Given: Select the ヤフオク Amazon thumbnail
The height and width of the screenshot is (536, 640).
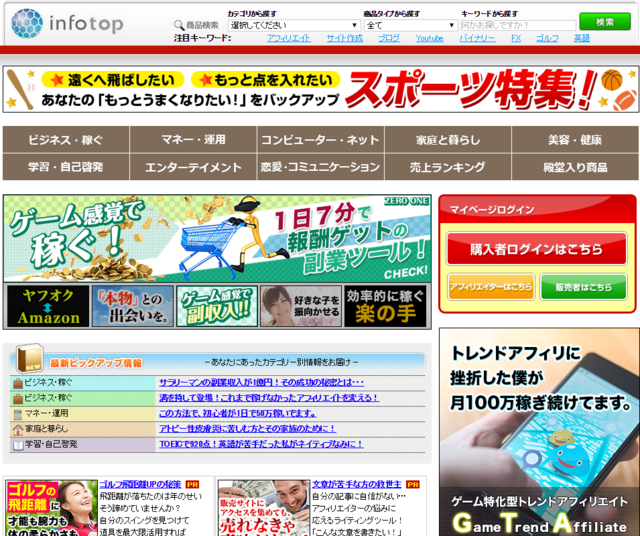Looking at the screenshot, I should (48, 306).
